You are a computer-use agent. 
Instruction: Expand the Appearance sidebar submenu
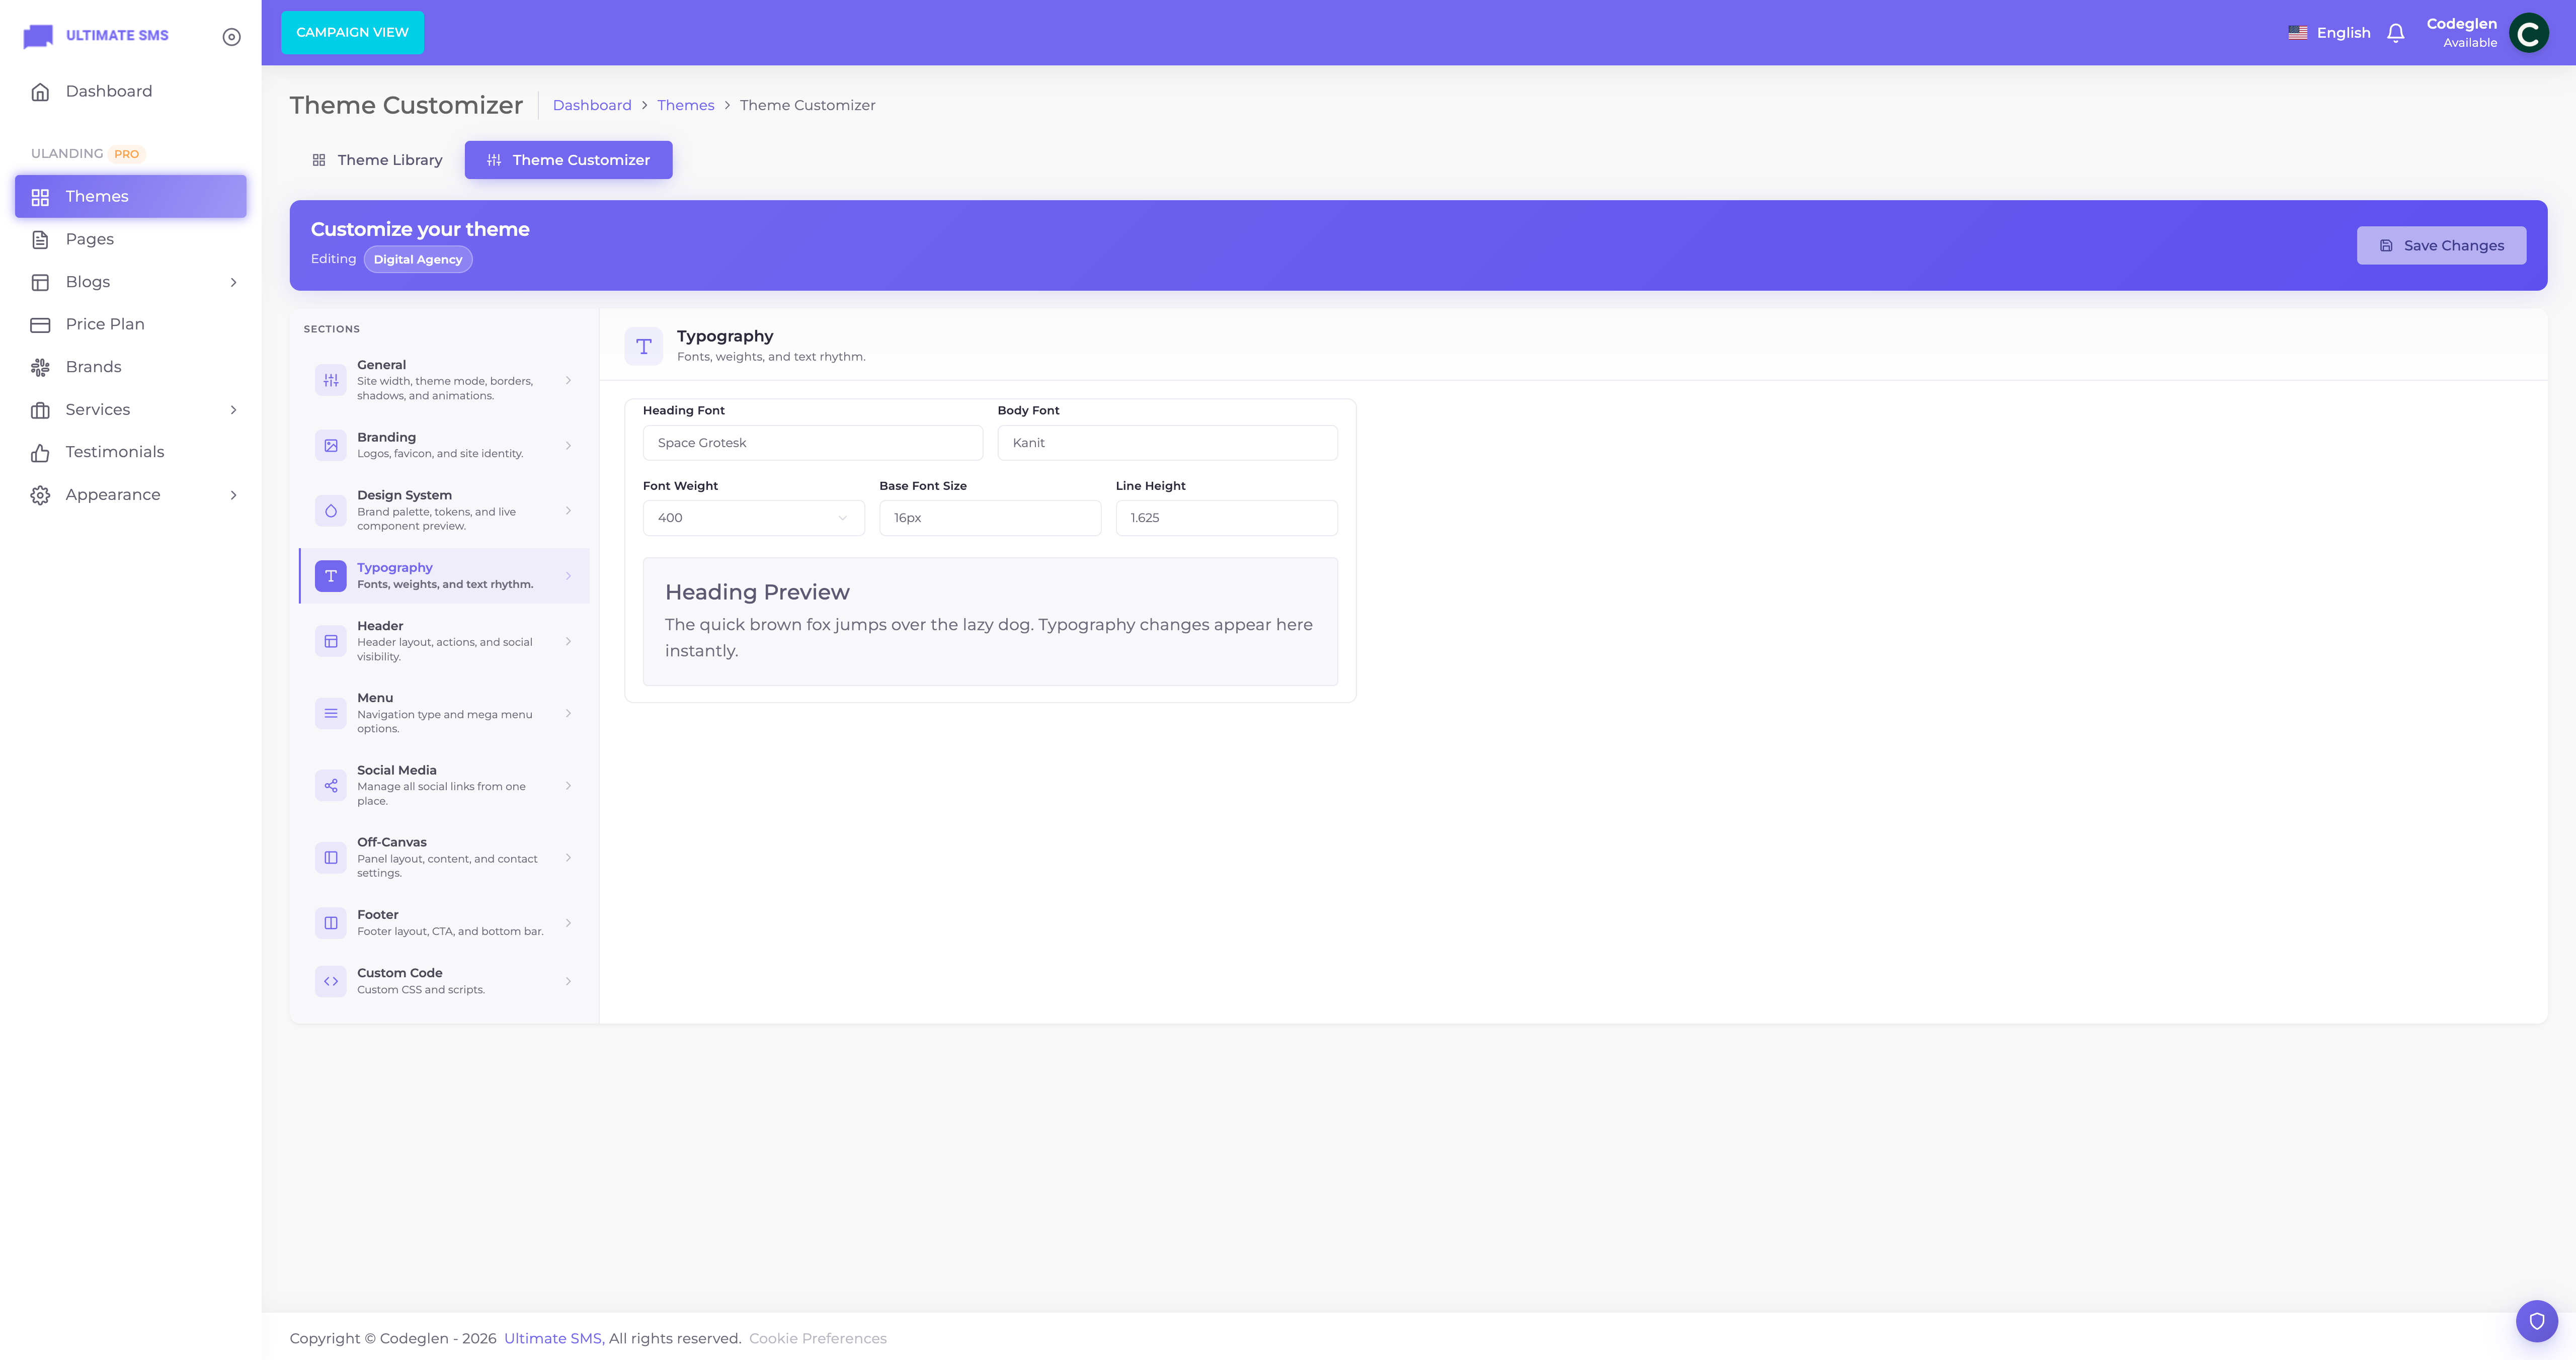[234, 495]
